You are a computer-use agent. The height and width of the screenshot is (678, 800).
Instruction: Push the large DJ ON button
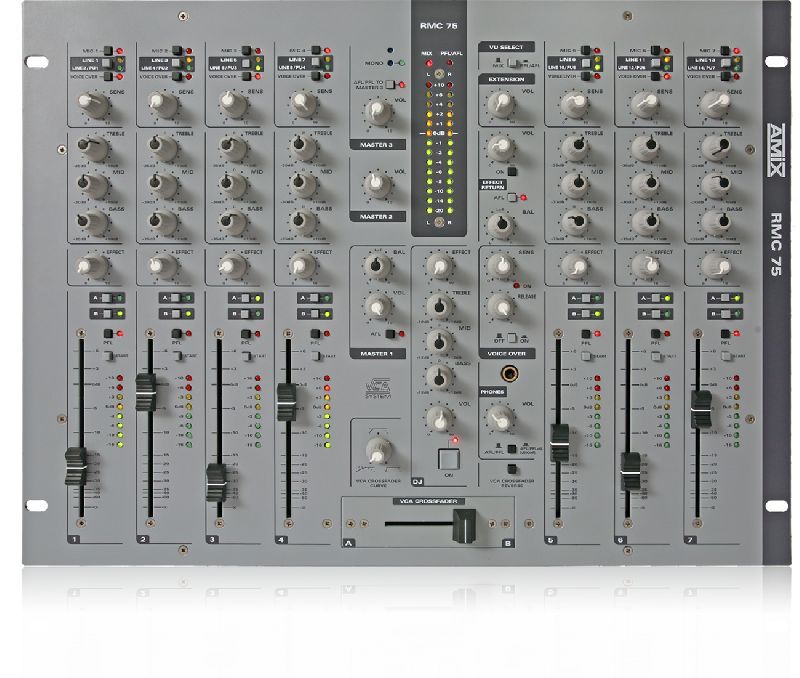[448, 459]
